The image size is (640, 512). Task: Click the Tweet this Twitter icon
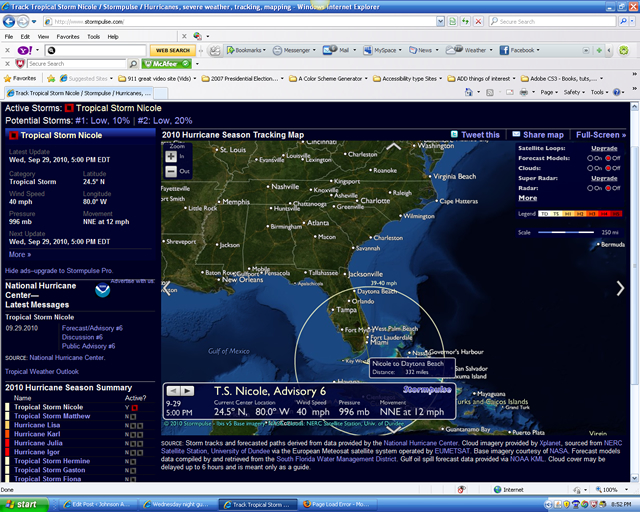click(x=454, y=134)
